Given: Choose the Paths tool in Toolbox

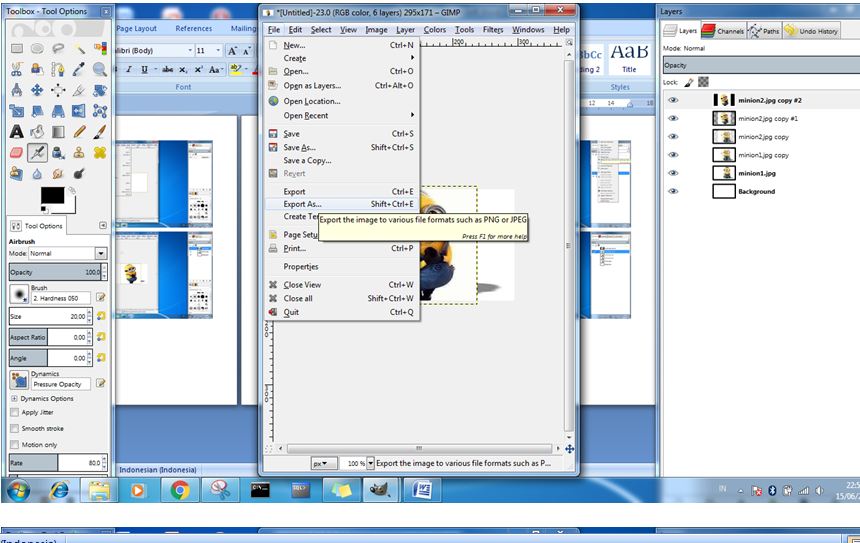Looking at the screenshot, I should tap(58, 70).
